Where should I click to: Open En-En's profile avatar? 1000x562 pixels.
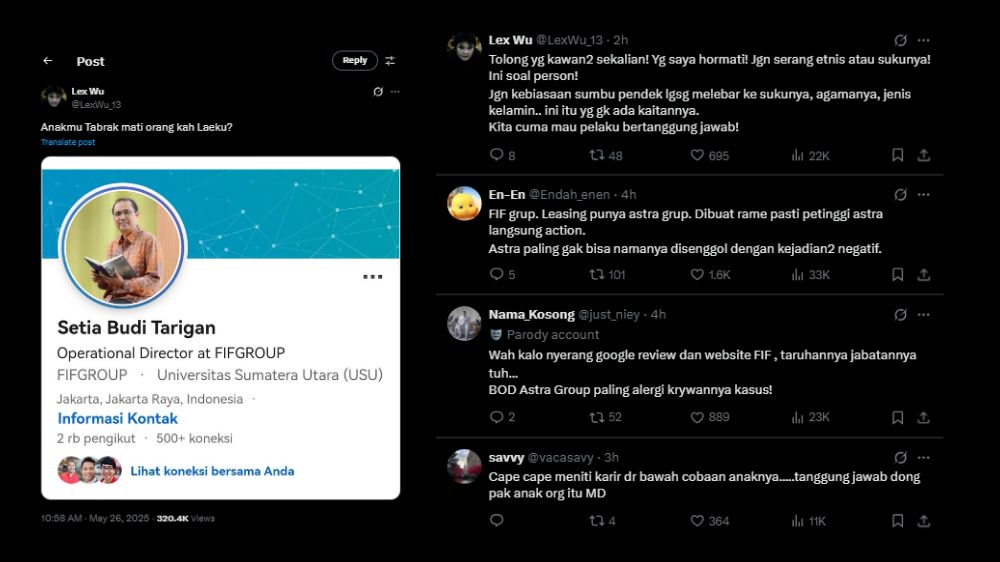pos(464,203)
